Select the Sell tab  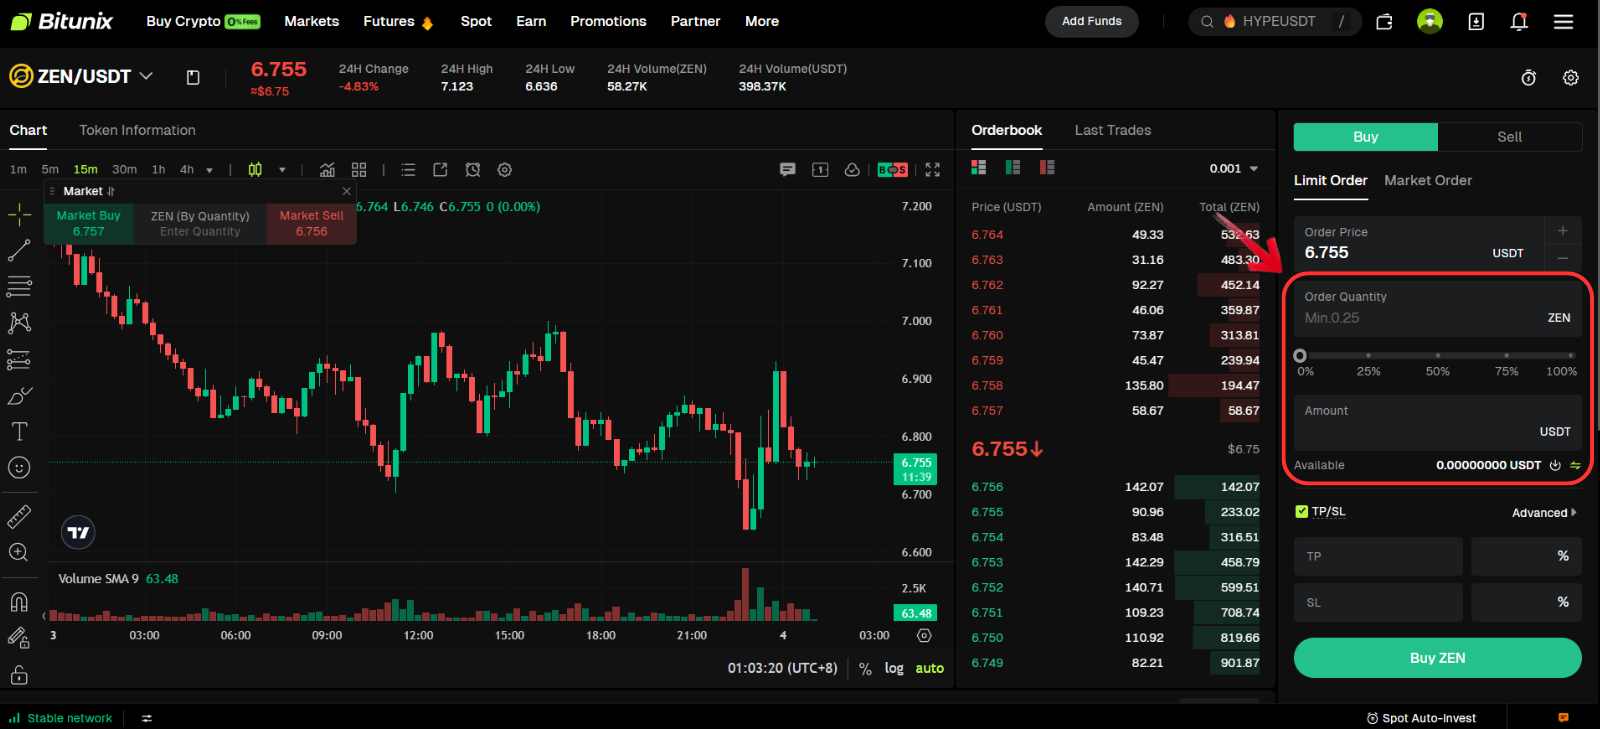1510,137
